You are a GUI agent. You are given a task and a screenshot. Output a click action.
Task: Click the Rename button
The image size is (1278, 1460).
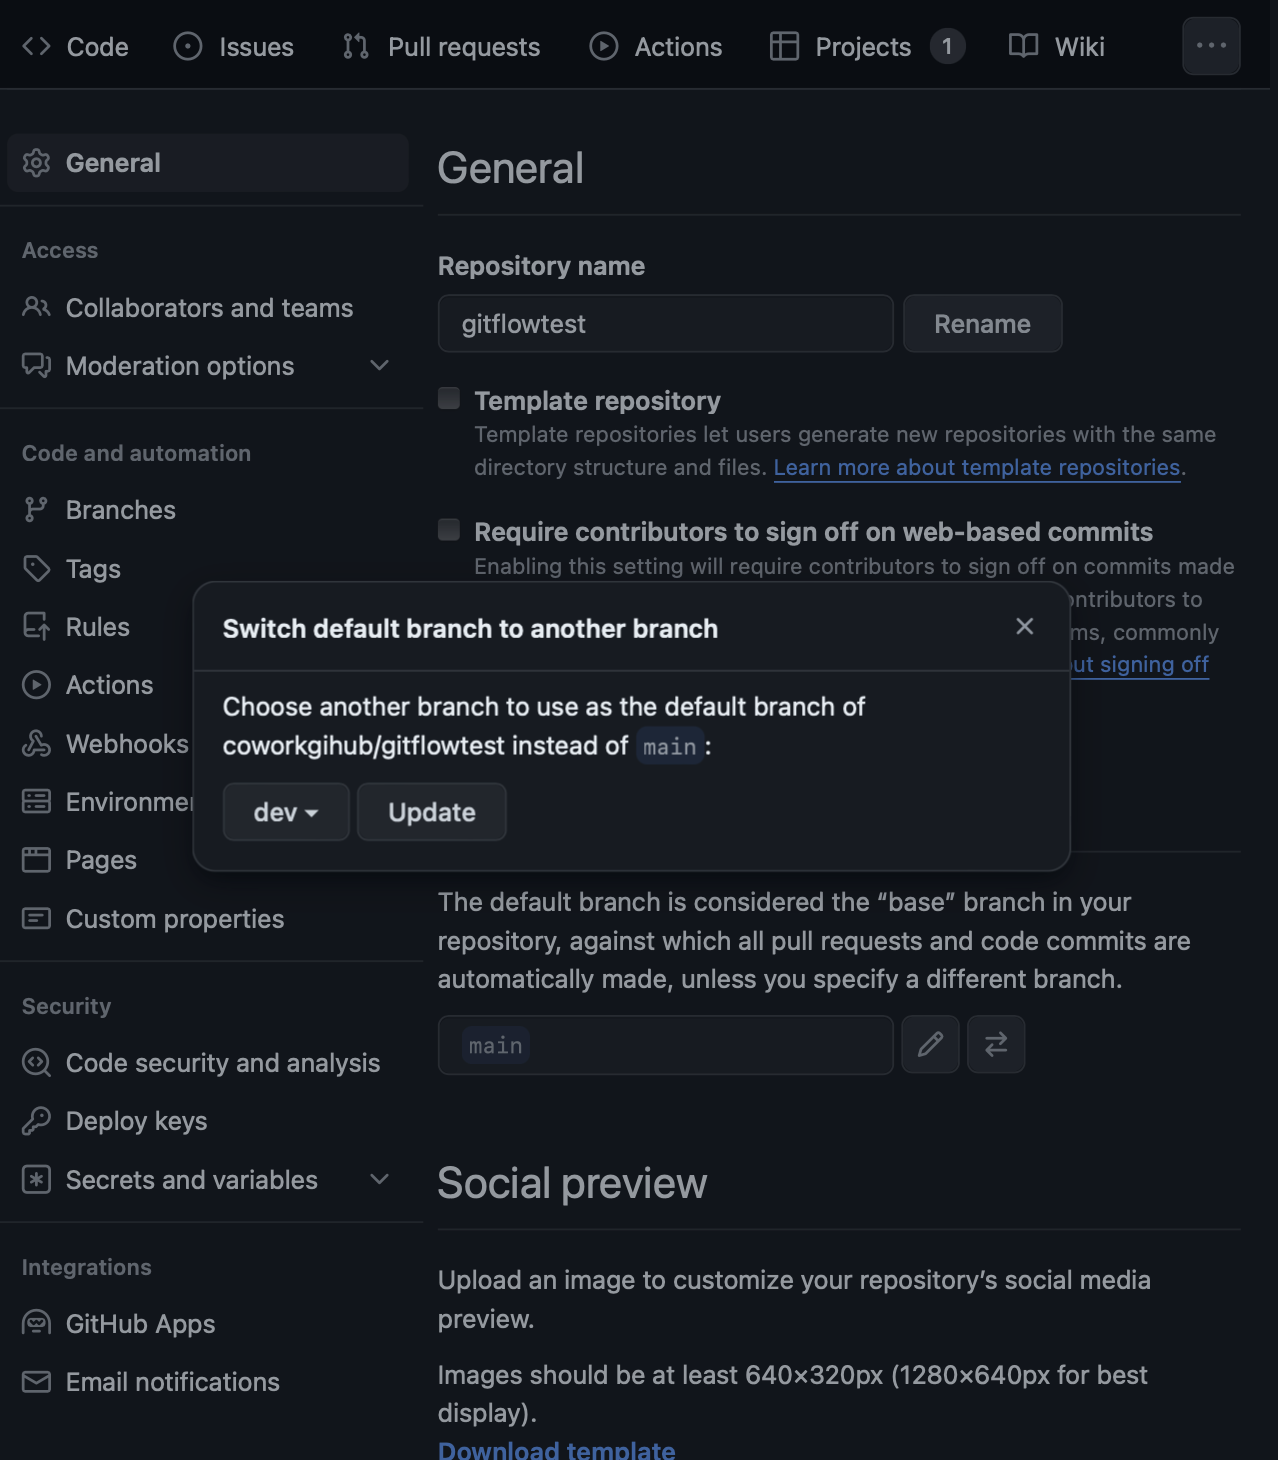pos(982,324)
